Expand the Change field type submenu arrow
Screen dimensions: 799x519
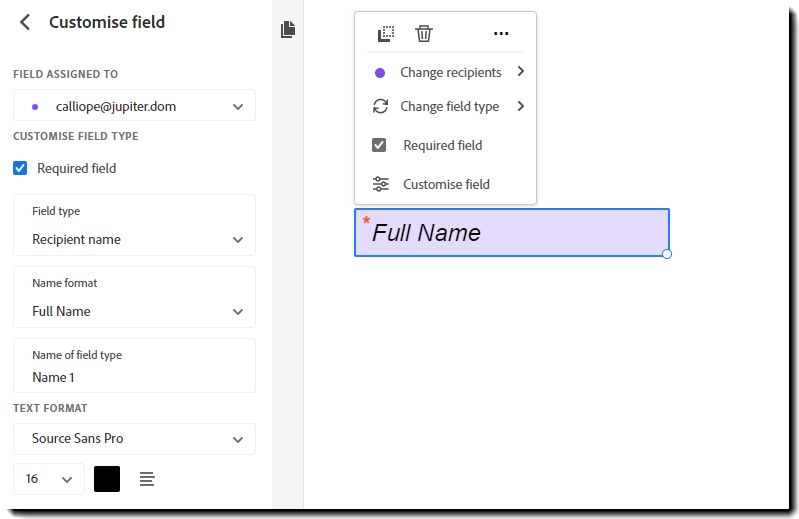coord(520,106)
